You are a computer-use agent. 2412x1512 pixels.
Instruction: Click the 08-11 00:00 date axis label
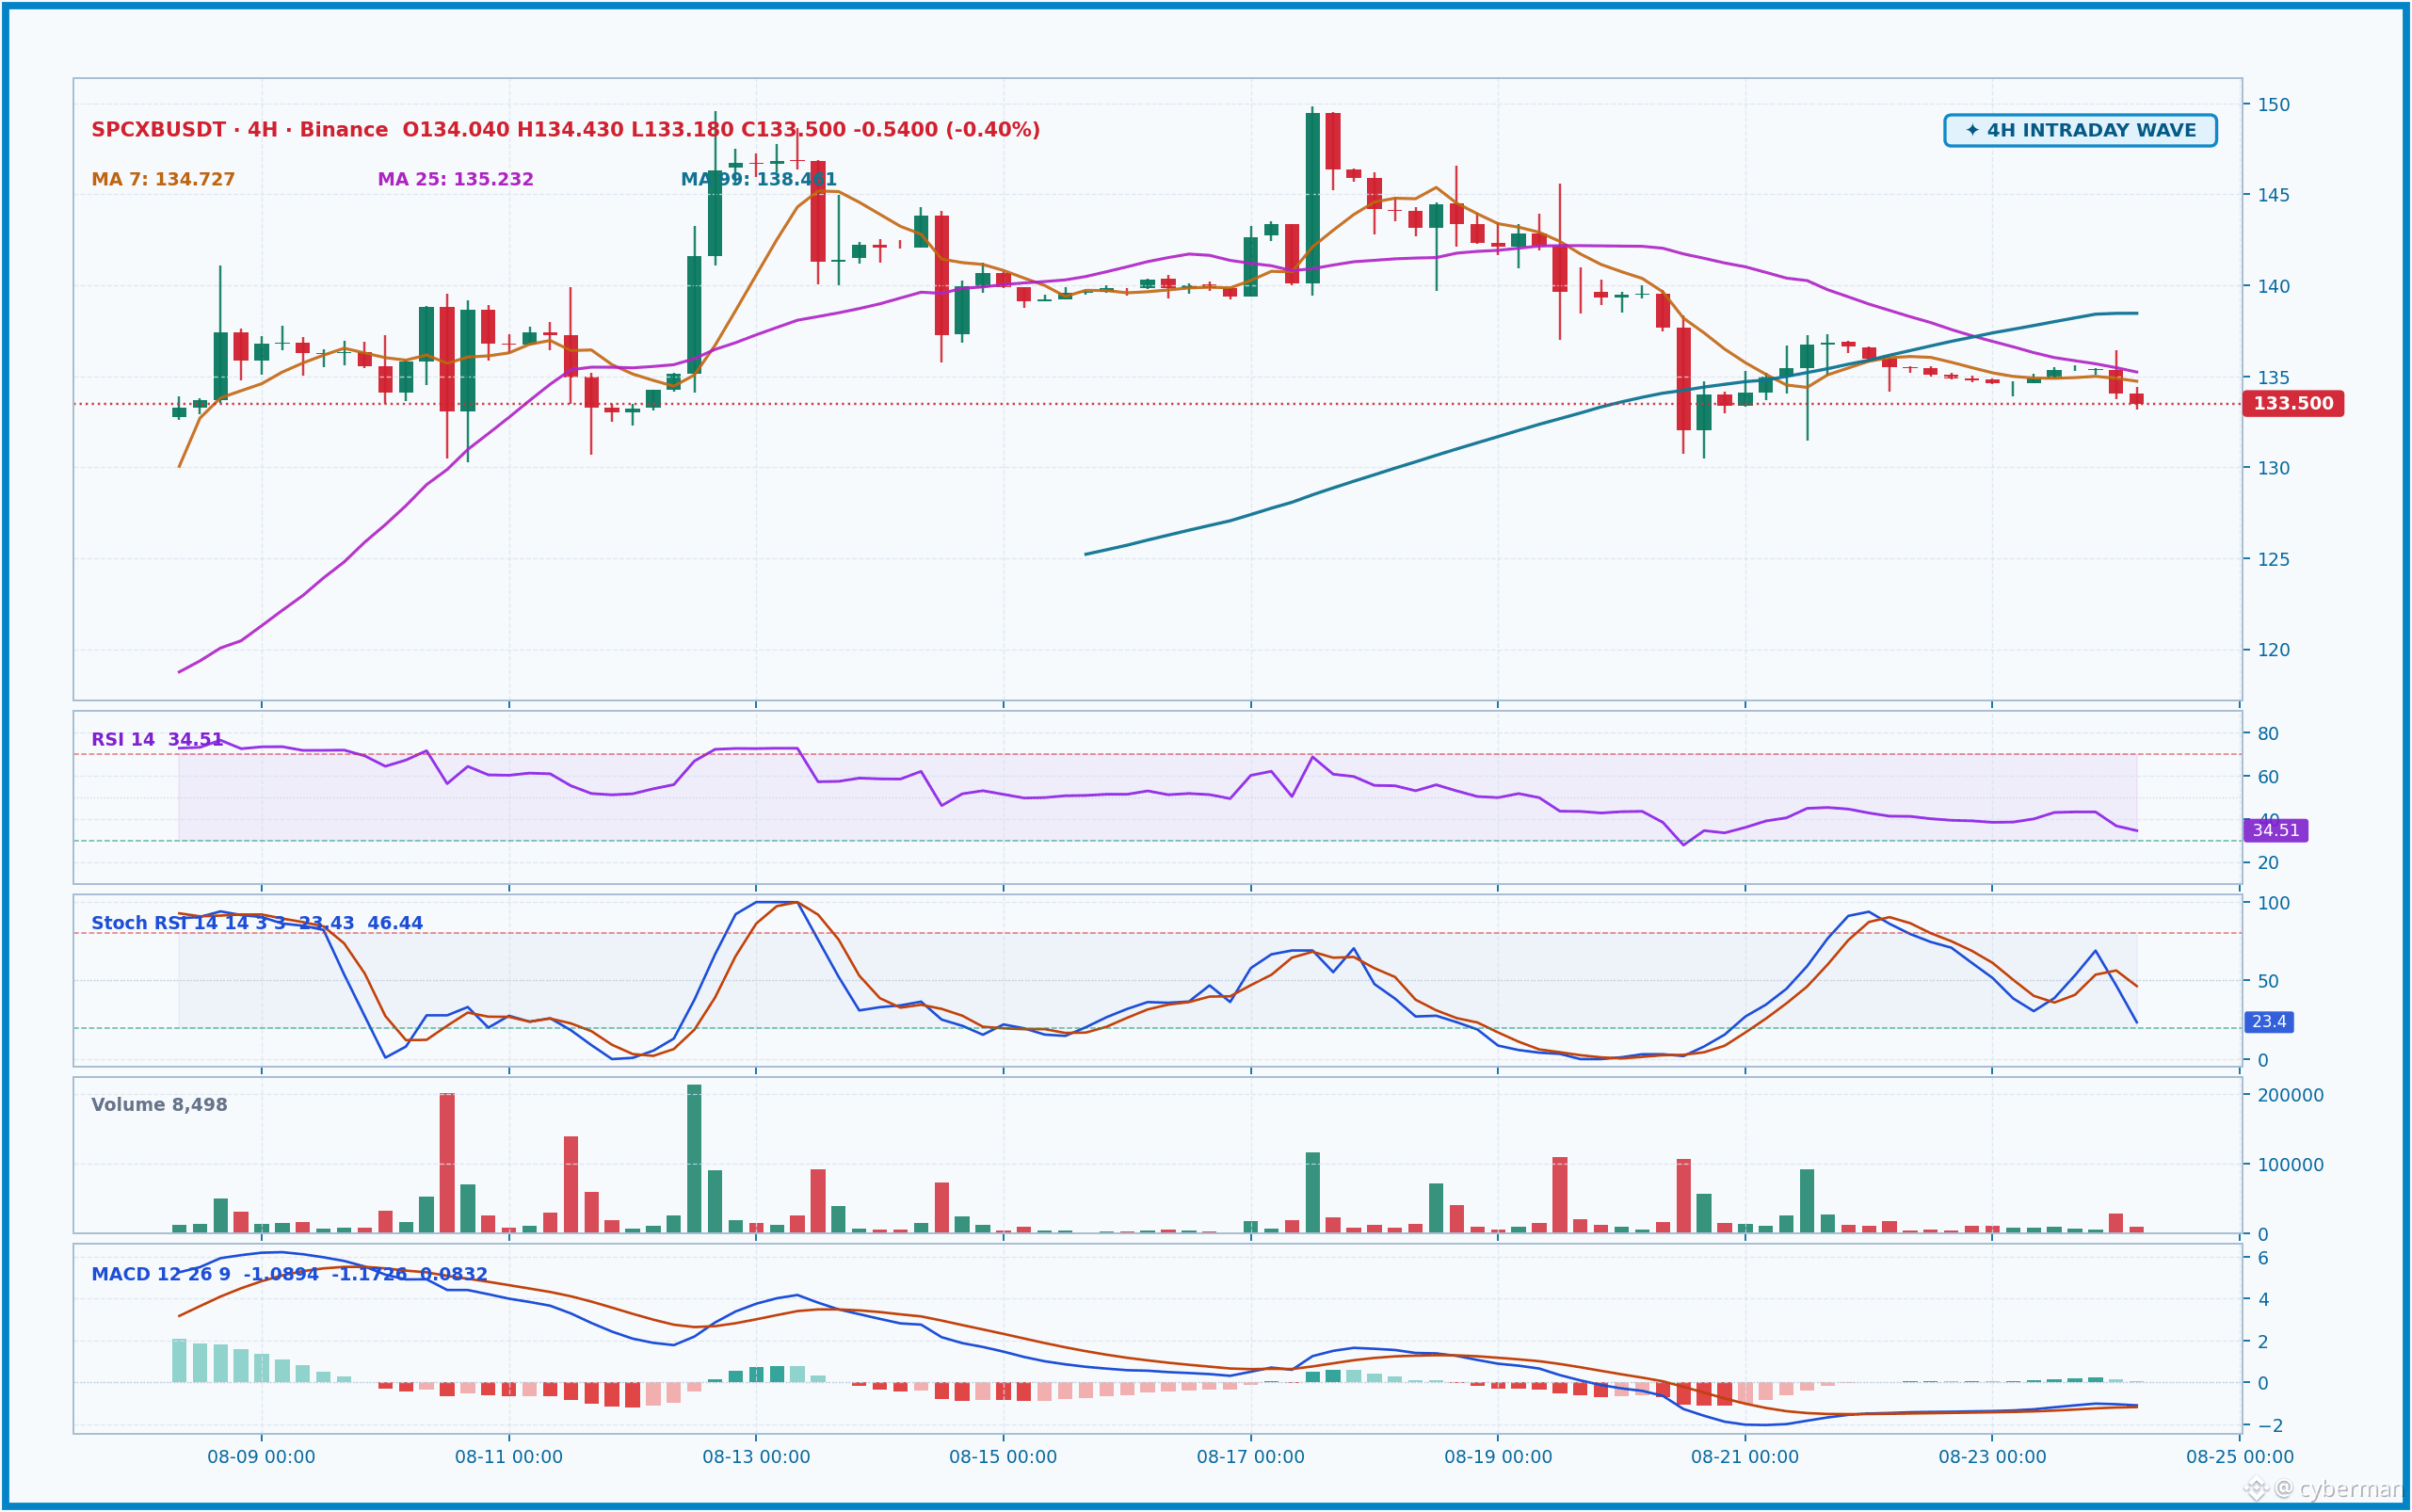point(509,1457)
